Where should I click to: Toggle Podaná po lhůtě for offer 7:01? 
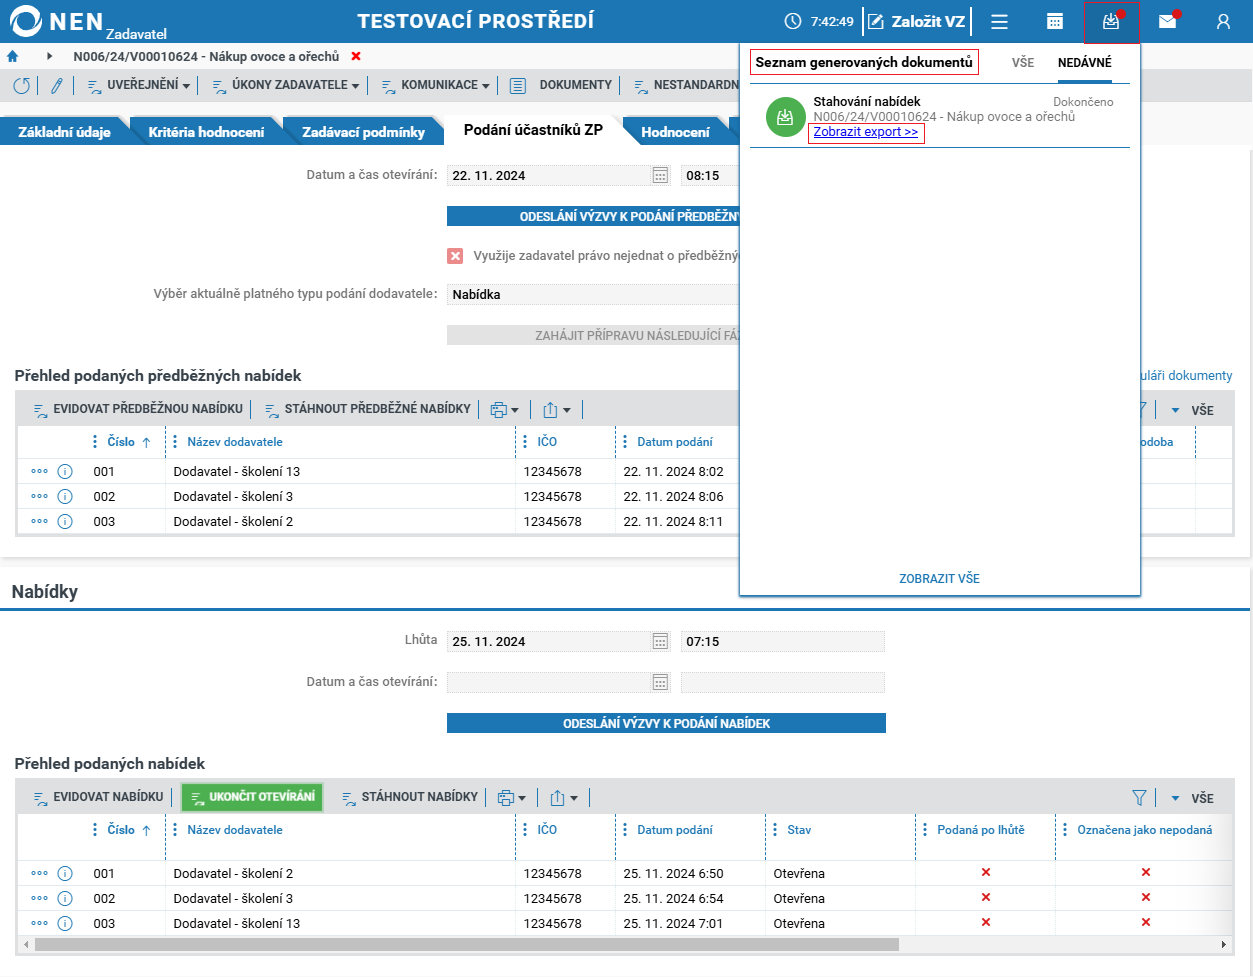click(x=985, y=923)
